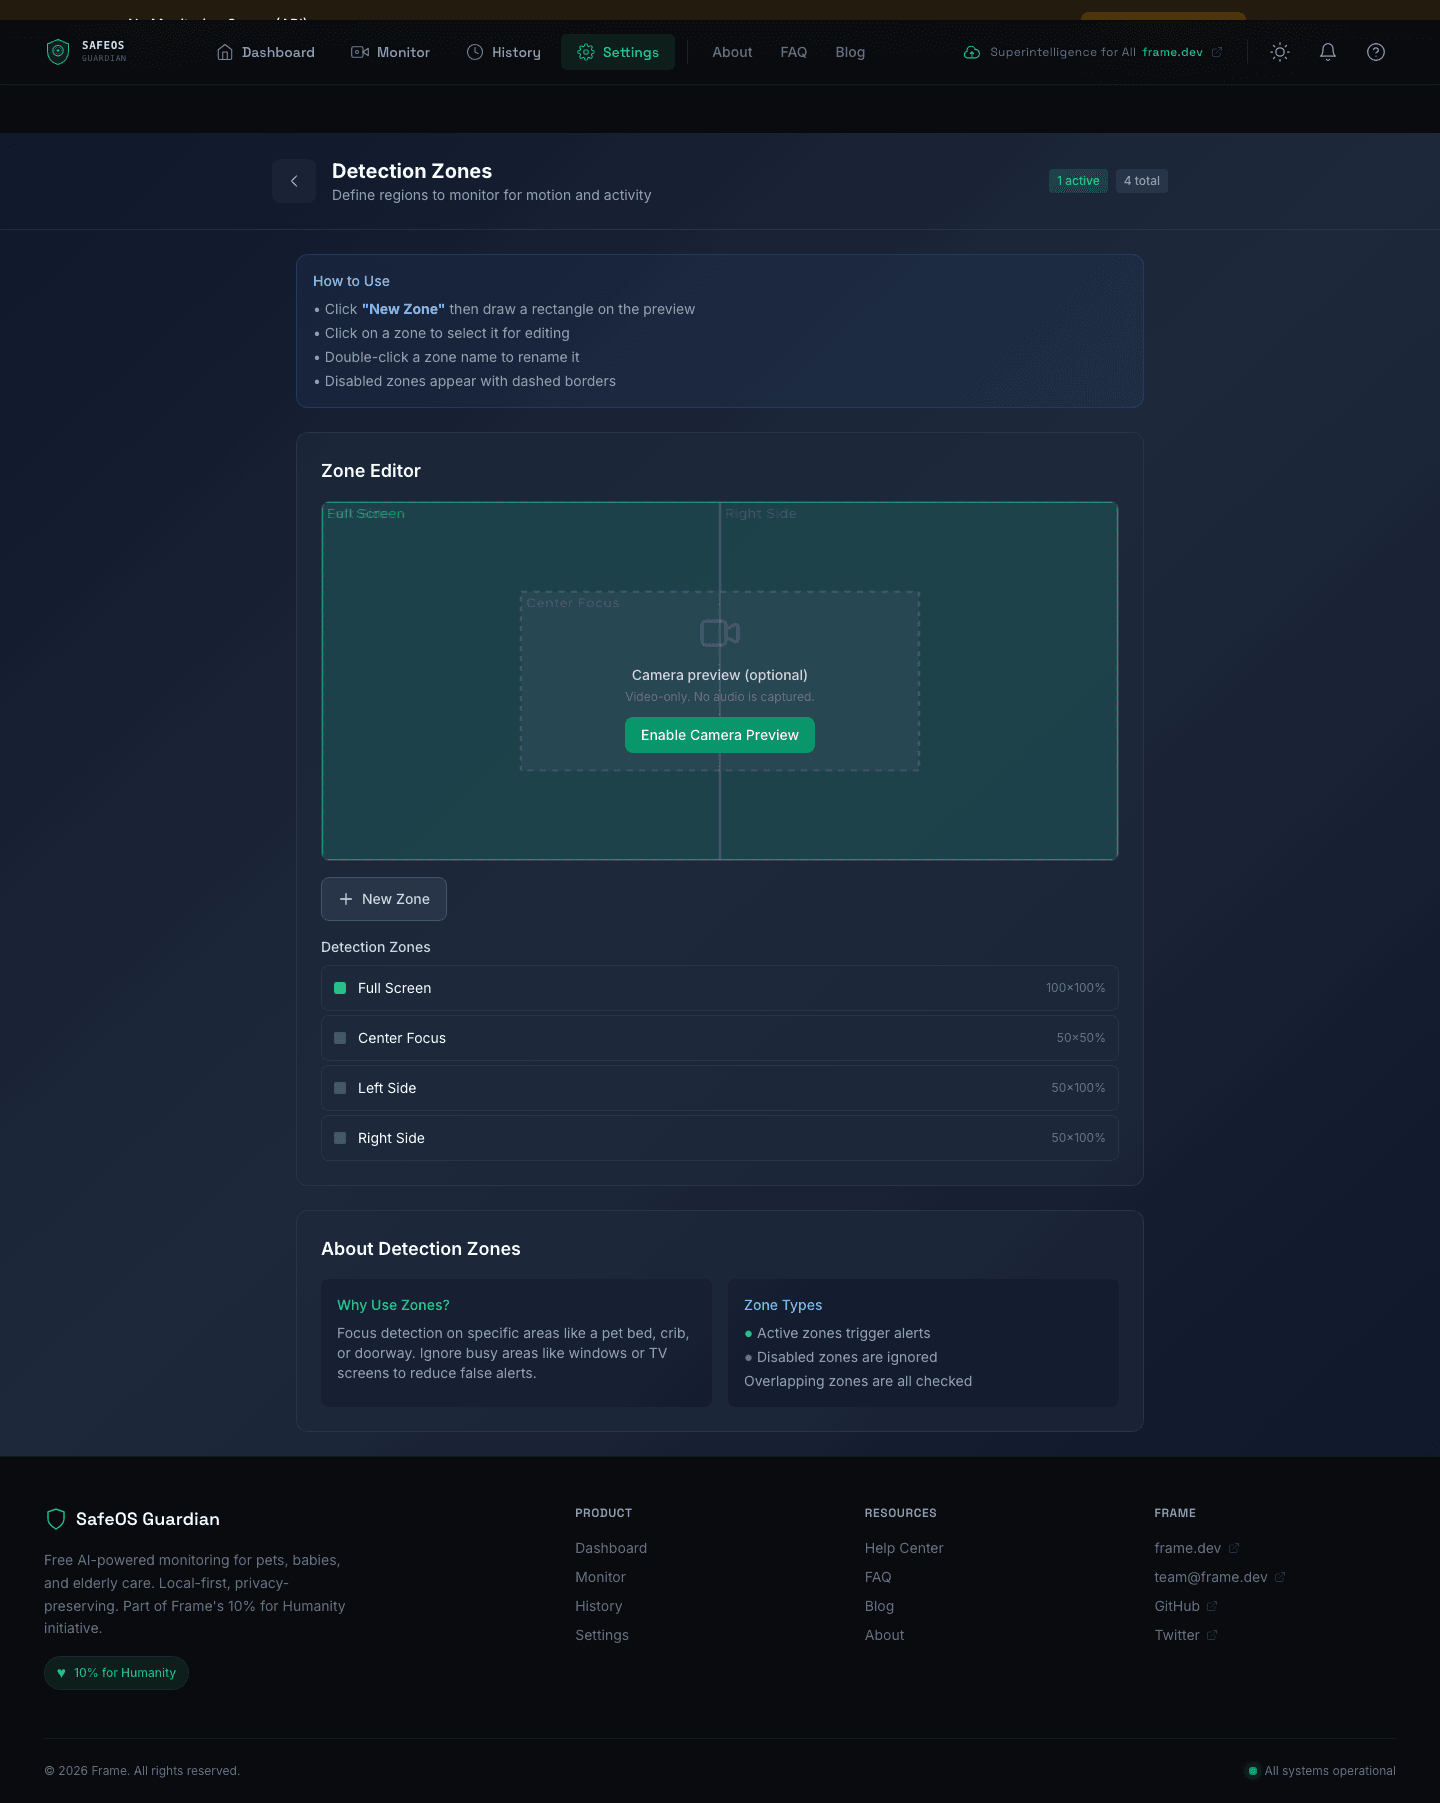
Task: Enable the Left Side zone indicator
Action: pos(340,1088)
